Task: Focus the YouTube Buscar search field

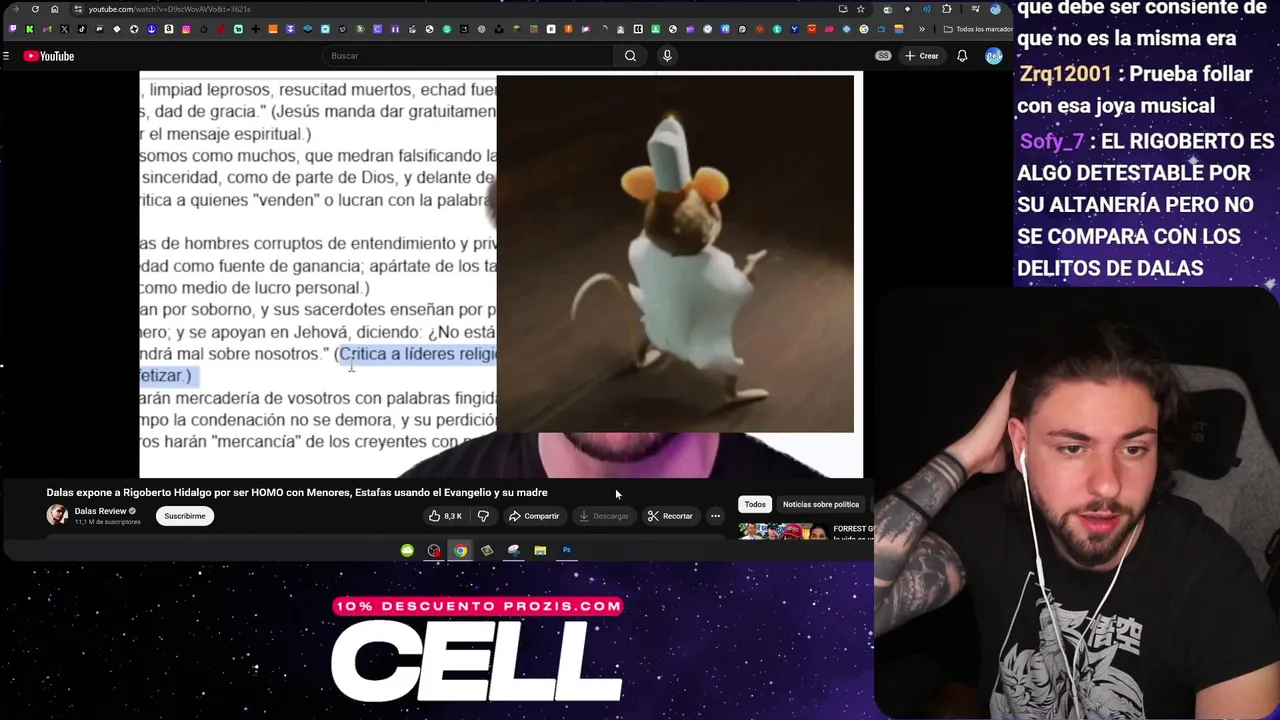Action: point(468,56)
